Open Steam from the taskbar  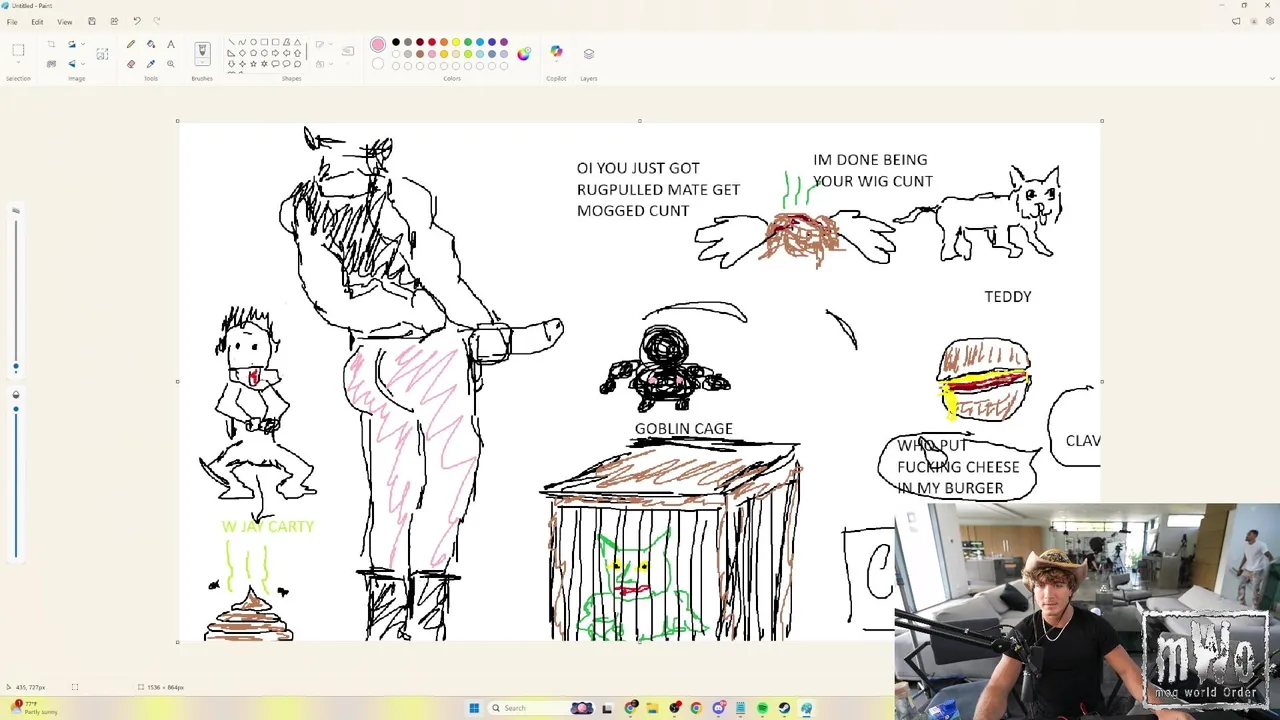click(x=784, y=708)
